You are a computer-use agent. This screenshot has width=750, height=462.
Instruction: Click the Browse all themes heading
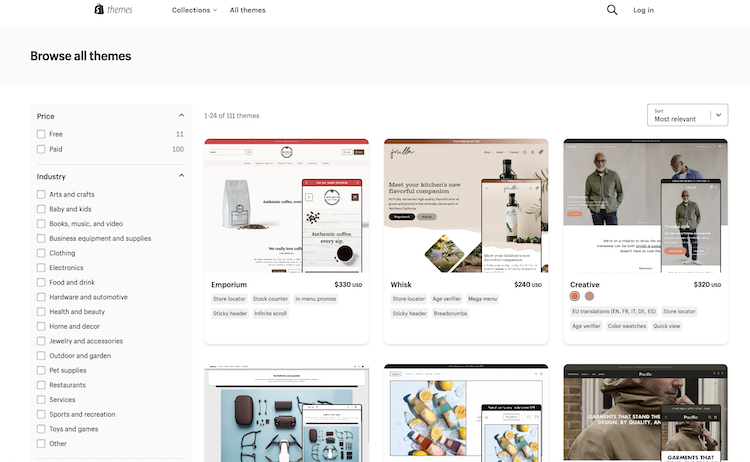(x=80, y=56)
